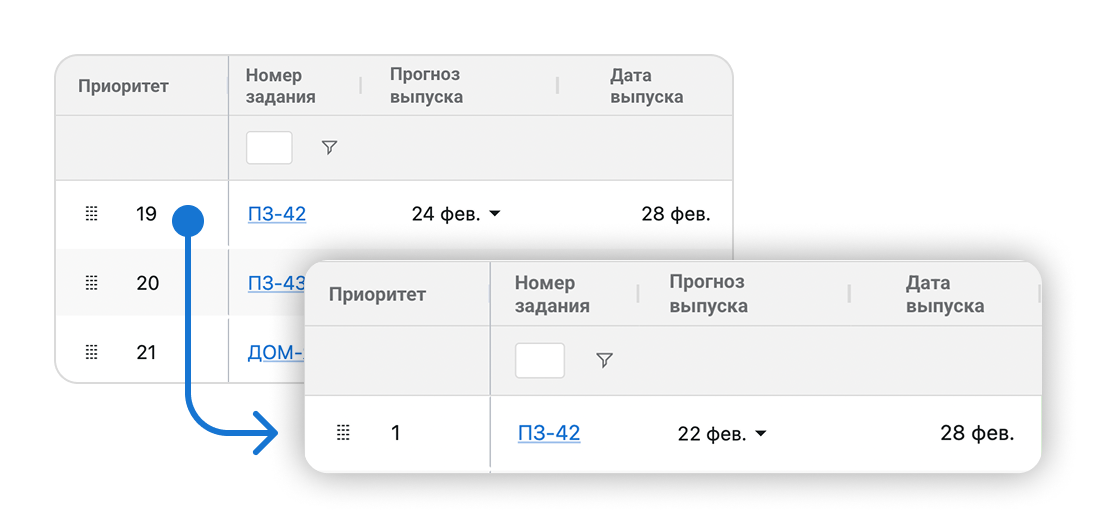Click the blue circle marker near priority 19
Screen dimensions: 1120x520
click(x=188, y=221)
